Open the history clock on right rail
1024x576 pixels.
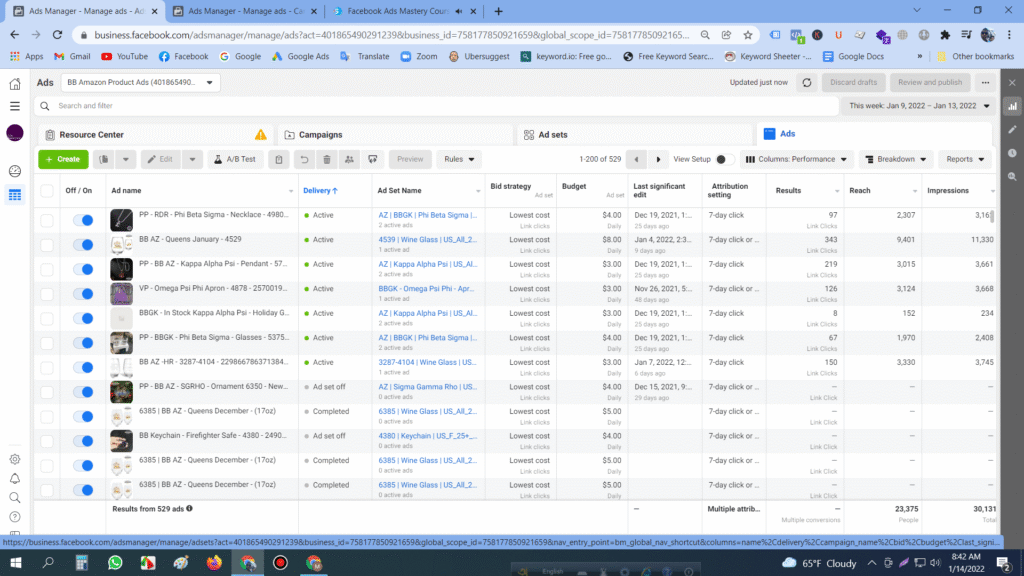(x=1012, y=153)
